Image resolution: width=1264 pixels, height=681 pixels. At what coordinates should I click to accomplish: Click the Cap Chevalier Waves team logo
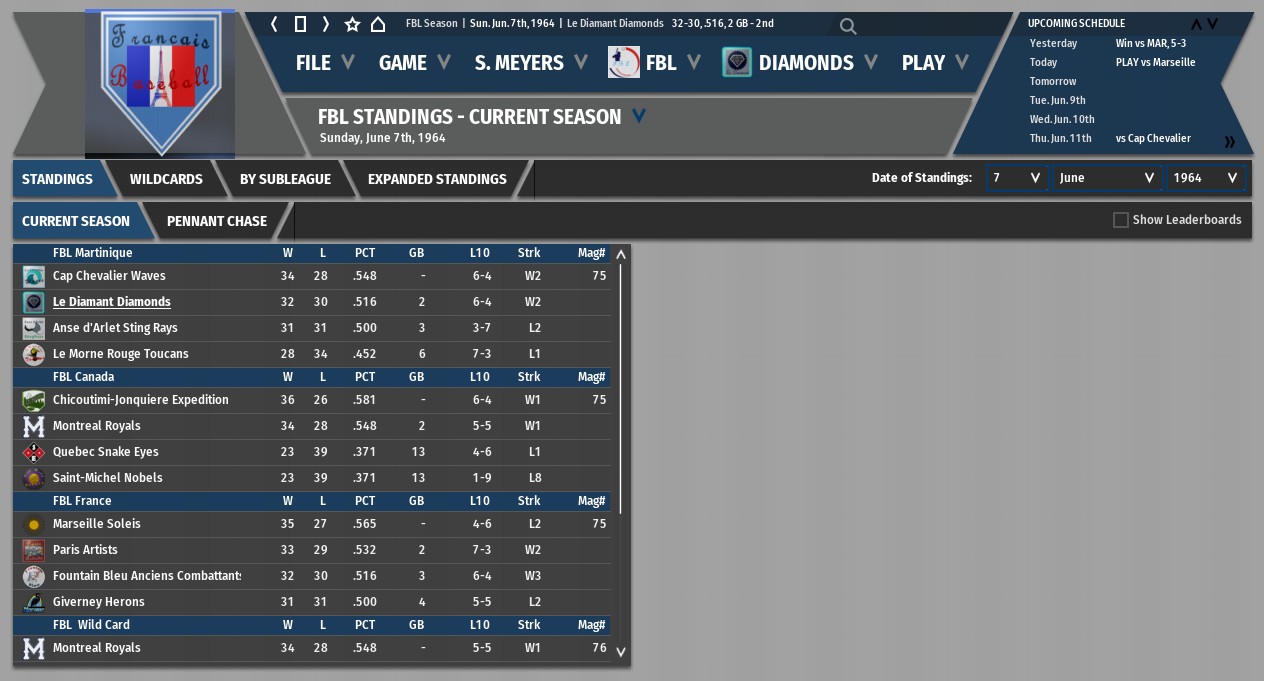pos(34,276)
